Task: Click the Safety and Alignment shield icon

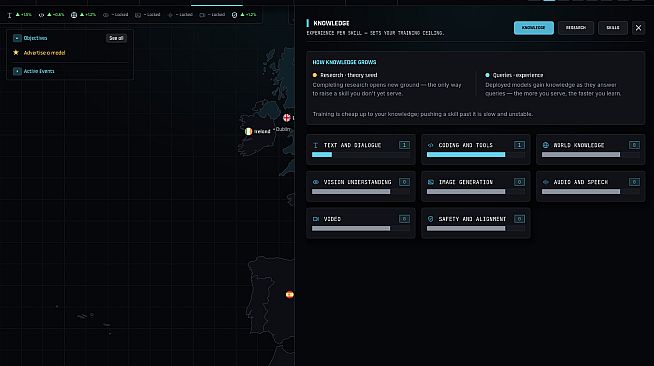Action: (x=431, y=219)
